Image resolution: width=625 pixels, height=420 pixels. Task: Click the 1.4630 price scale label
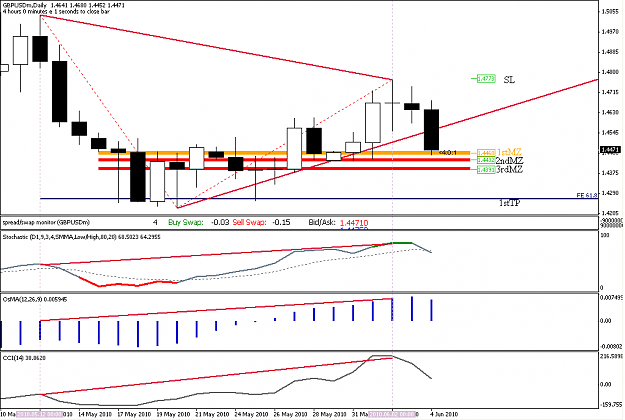pyautogui.click(x=610, y=112)
